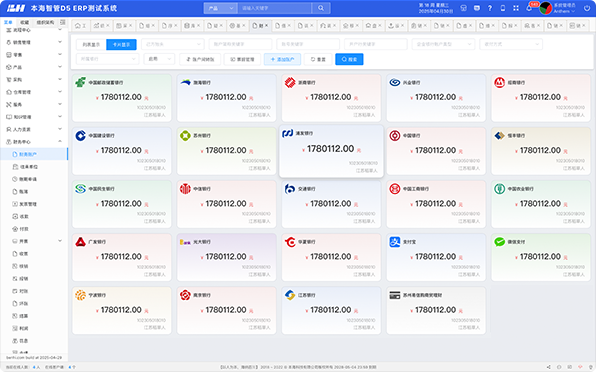The height and width of the screenshot is (372, 596).
Task: Open the help question mark icon
Action: [x=490, y=8]
